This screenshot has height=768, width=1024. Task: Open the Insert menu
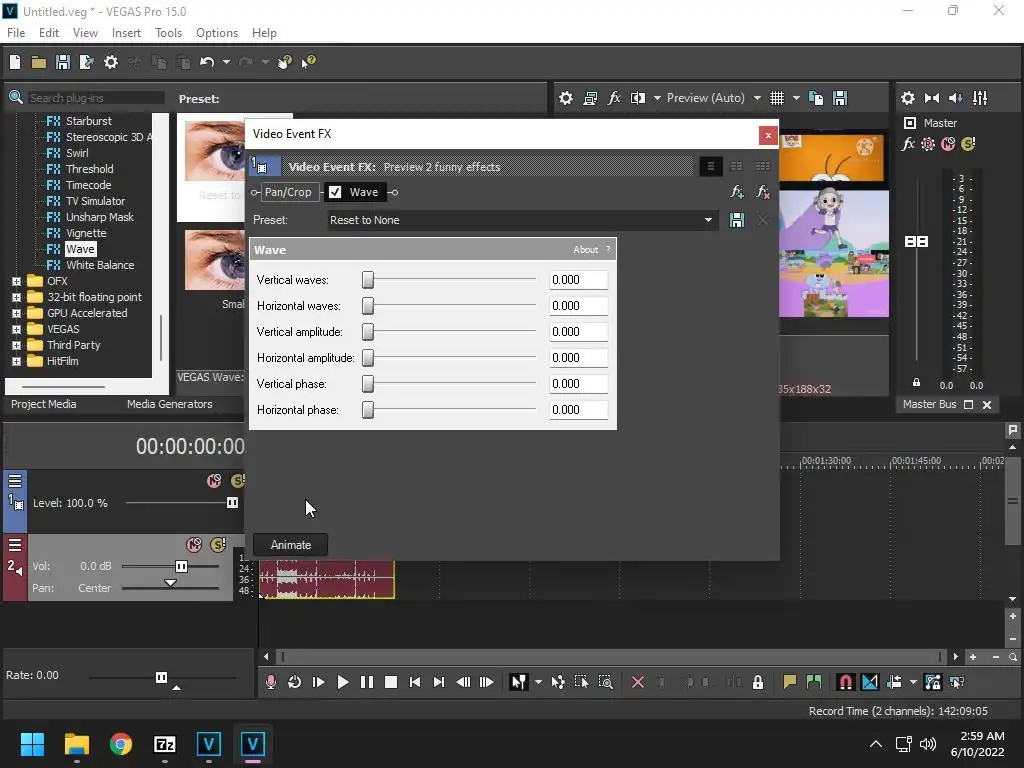(x=126, y=33)
